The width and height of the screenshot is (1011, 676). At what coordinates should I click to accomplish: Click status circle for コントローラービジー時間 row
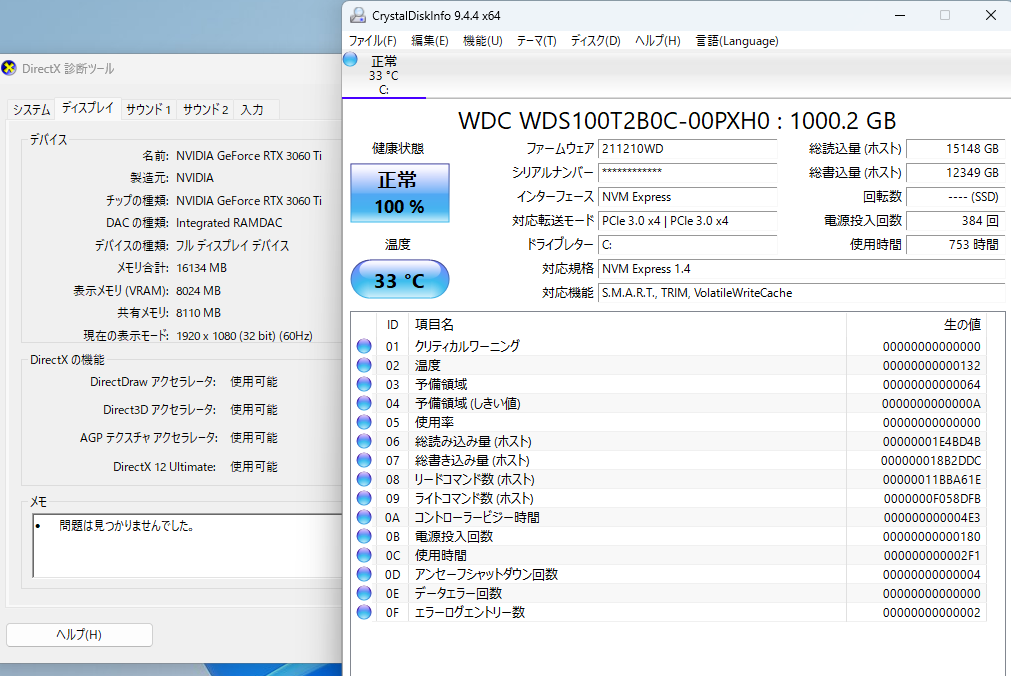(x=364, y=517)
